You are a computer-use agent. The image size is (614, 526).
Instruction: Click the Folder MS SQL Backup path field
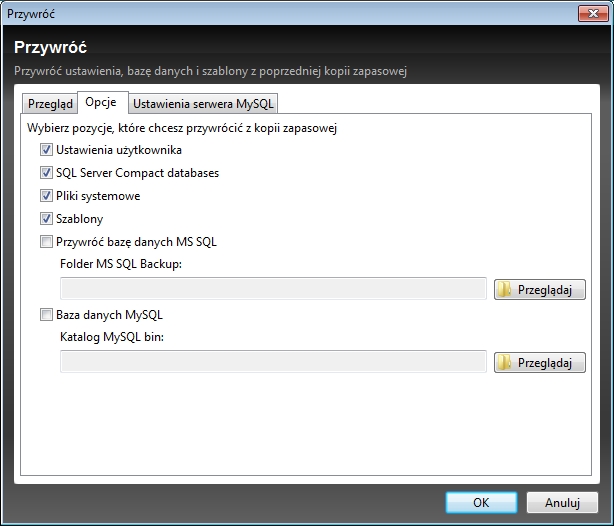click(x=273, y=290)
